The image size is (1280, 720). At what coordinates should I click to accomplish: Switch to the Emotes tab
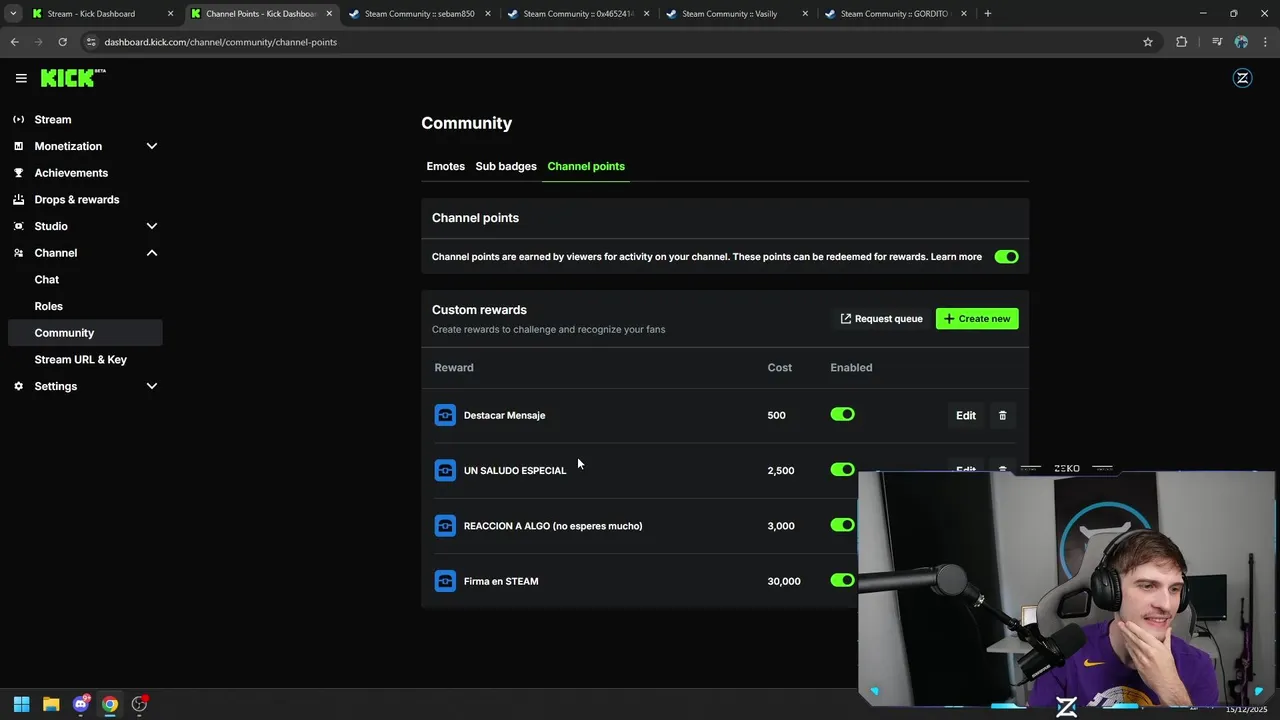tap(445, 166)
